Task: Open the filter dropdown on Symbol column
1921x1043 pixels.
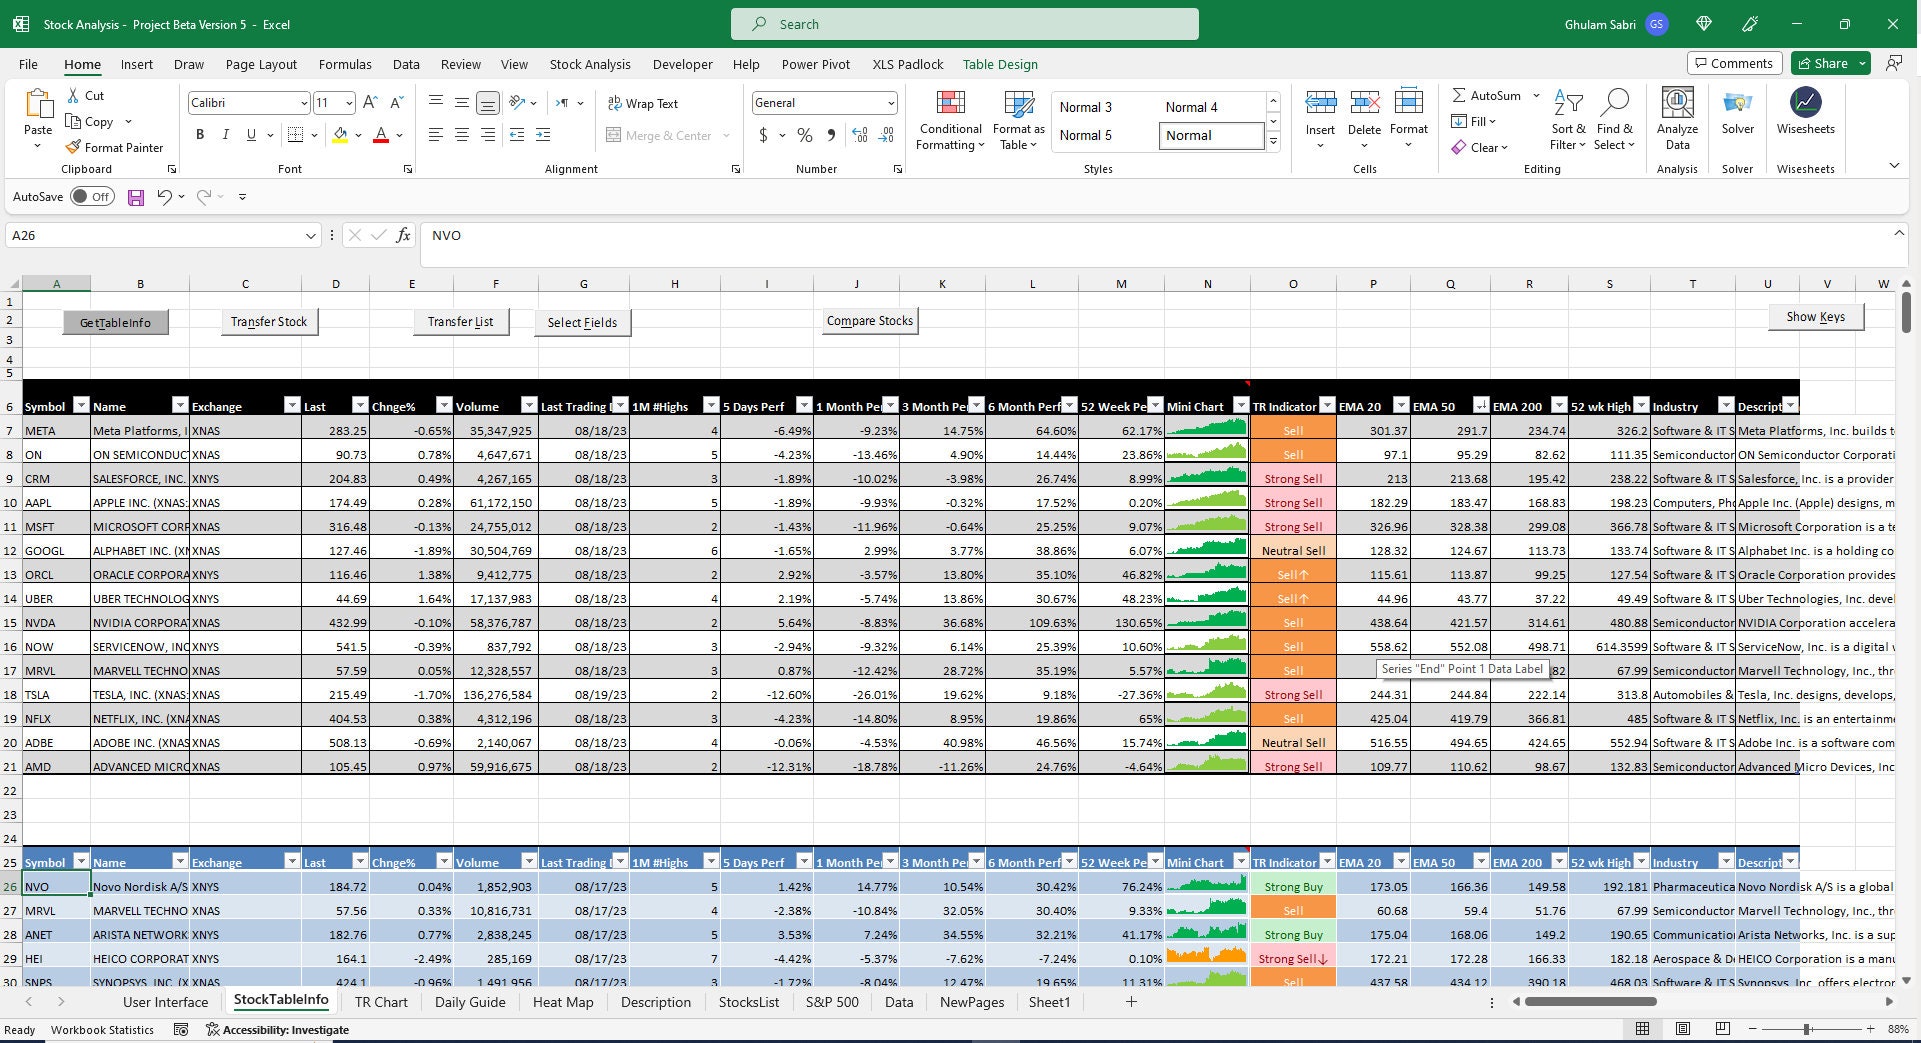Action: pyautogui.click(x=79, y=406)
